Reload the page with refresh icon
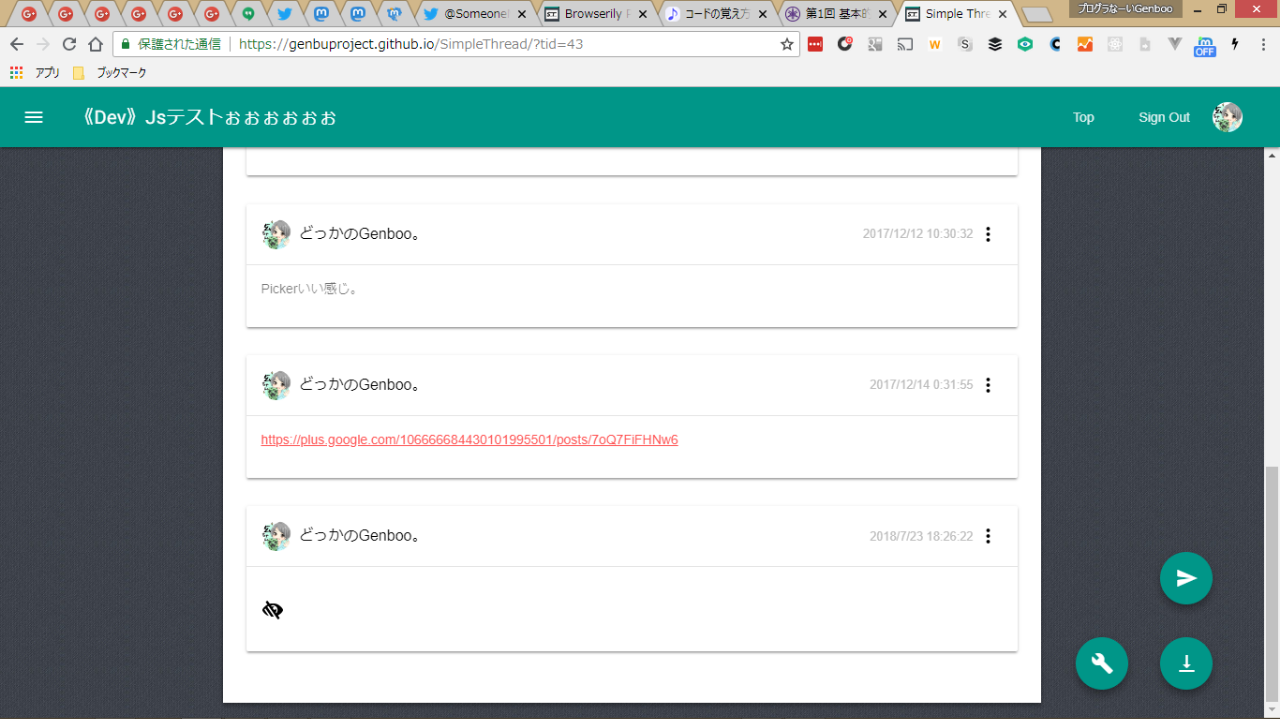The image size is (1280, 719). click(69, 44)
